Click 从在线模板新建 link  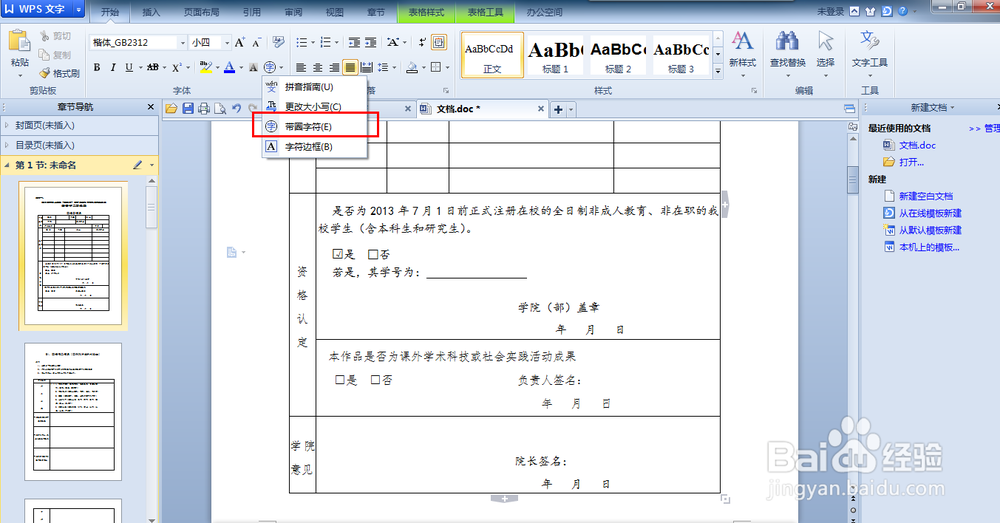click(930, 213)
